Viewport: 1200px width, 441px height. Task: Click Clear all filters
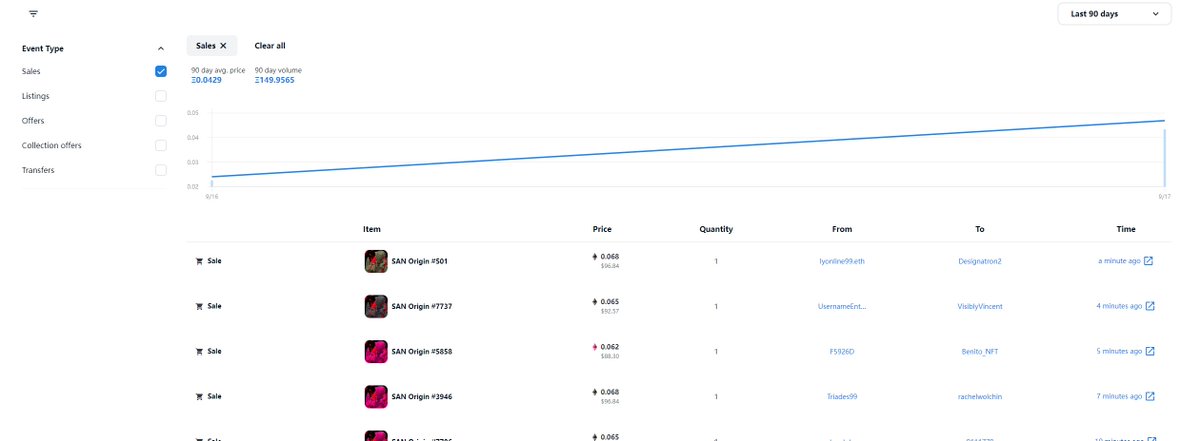pos(270,46)
